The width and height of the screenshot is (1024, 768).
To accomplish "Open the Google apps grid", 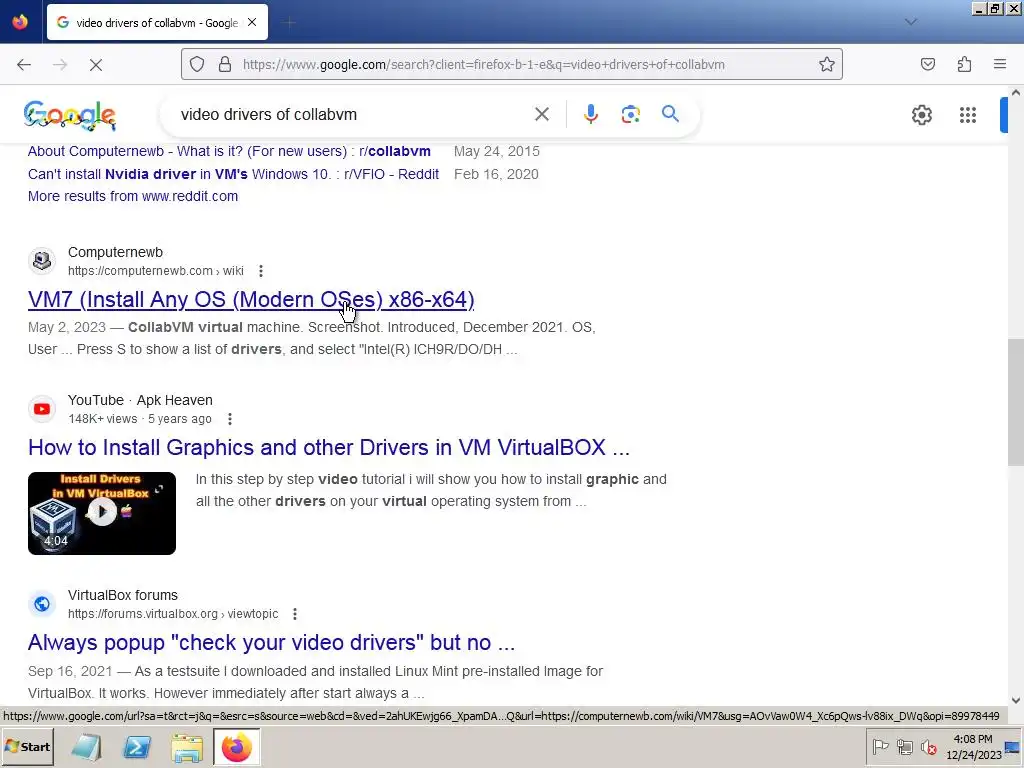I will coord(968,115).
